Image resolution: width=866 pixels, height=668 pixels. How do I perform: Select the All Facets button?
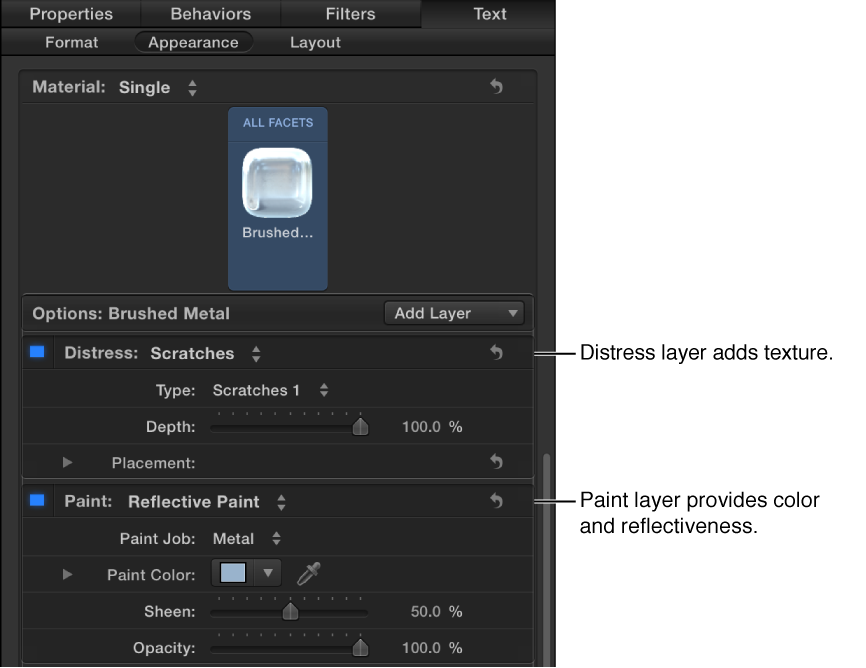point(277,122)
